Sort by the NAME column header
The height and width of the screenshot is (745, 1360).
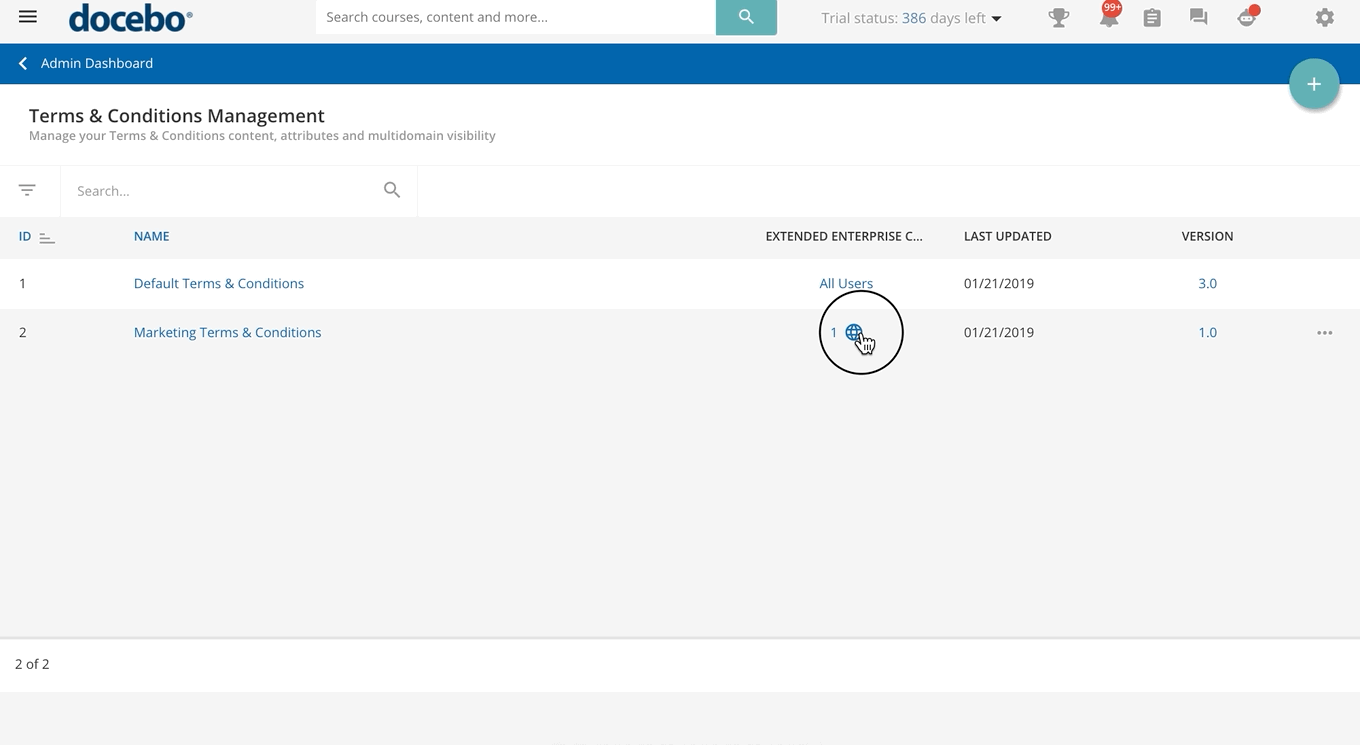tap(151, 237)
